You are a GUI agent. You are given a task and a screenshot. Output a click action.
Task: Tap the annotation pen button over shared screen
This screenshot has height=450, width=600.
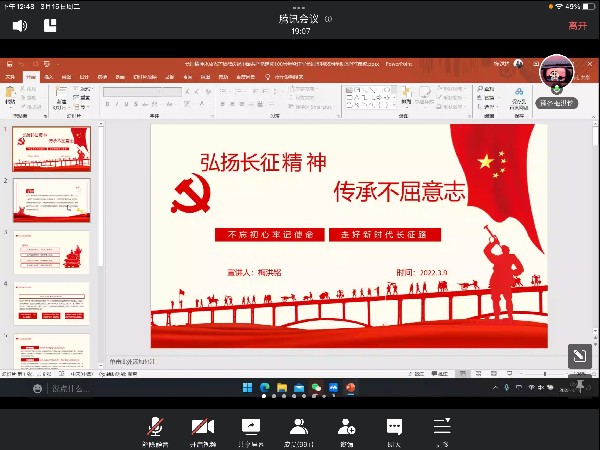pyautogui.click(x=580, y=356)
